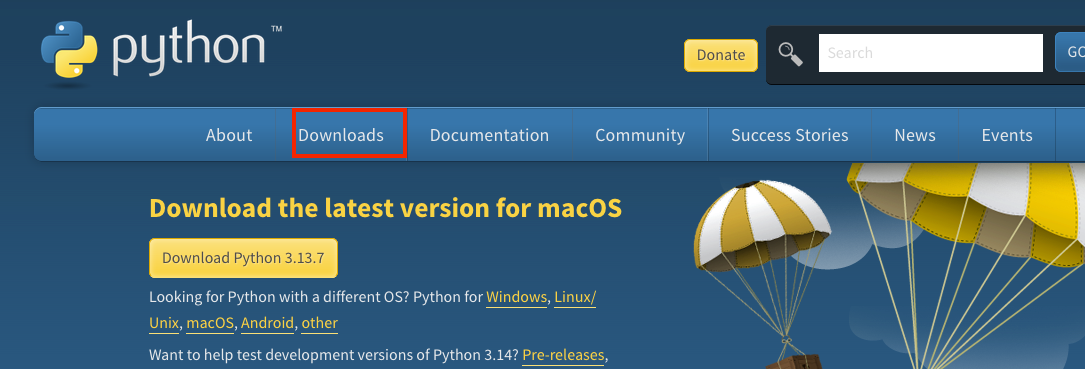The width and height of the screenshot is (1085, 369).
Task: Click the GO search button
Action: (1070, 53)
